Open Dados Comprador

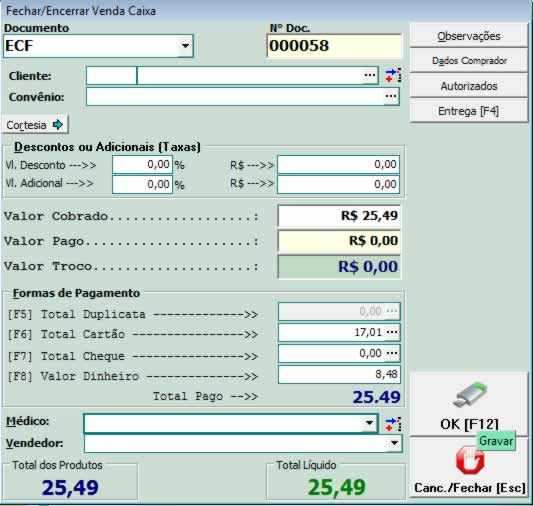[x=469, y=60]
